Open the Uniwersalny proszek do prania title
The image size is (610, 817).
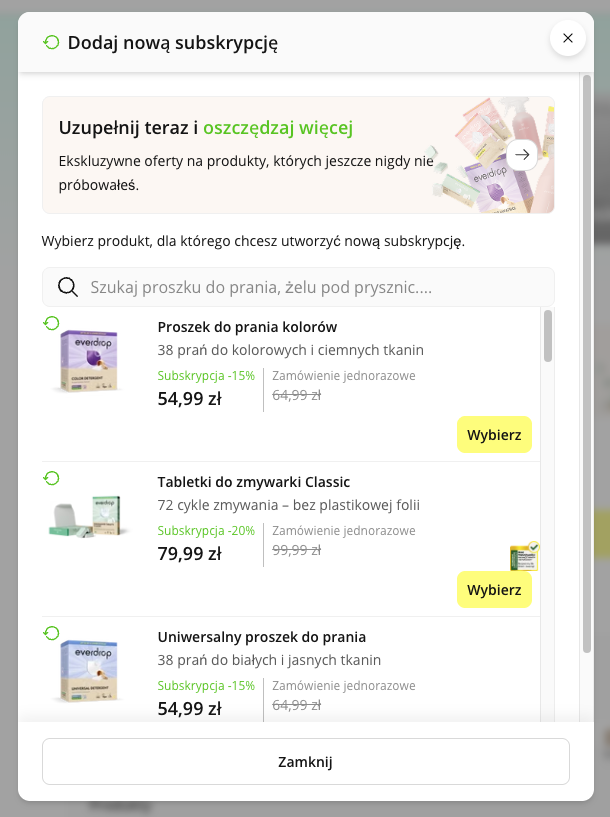click(262, 637)
